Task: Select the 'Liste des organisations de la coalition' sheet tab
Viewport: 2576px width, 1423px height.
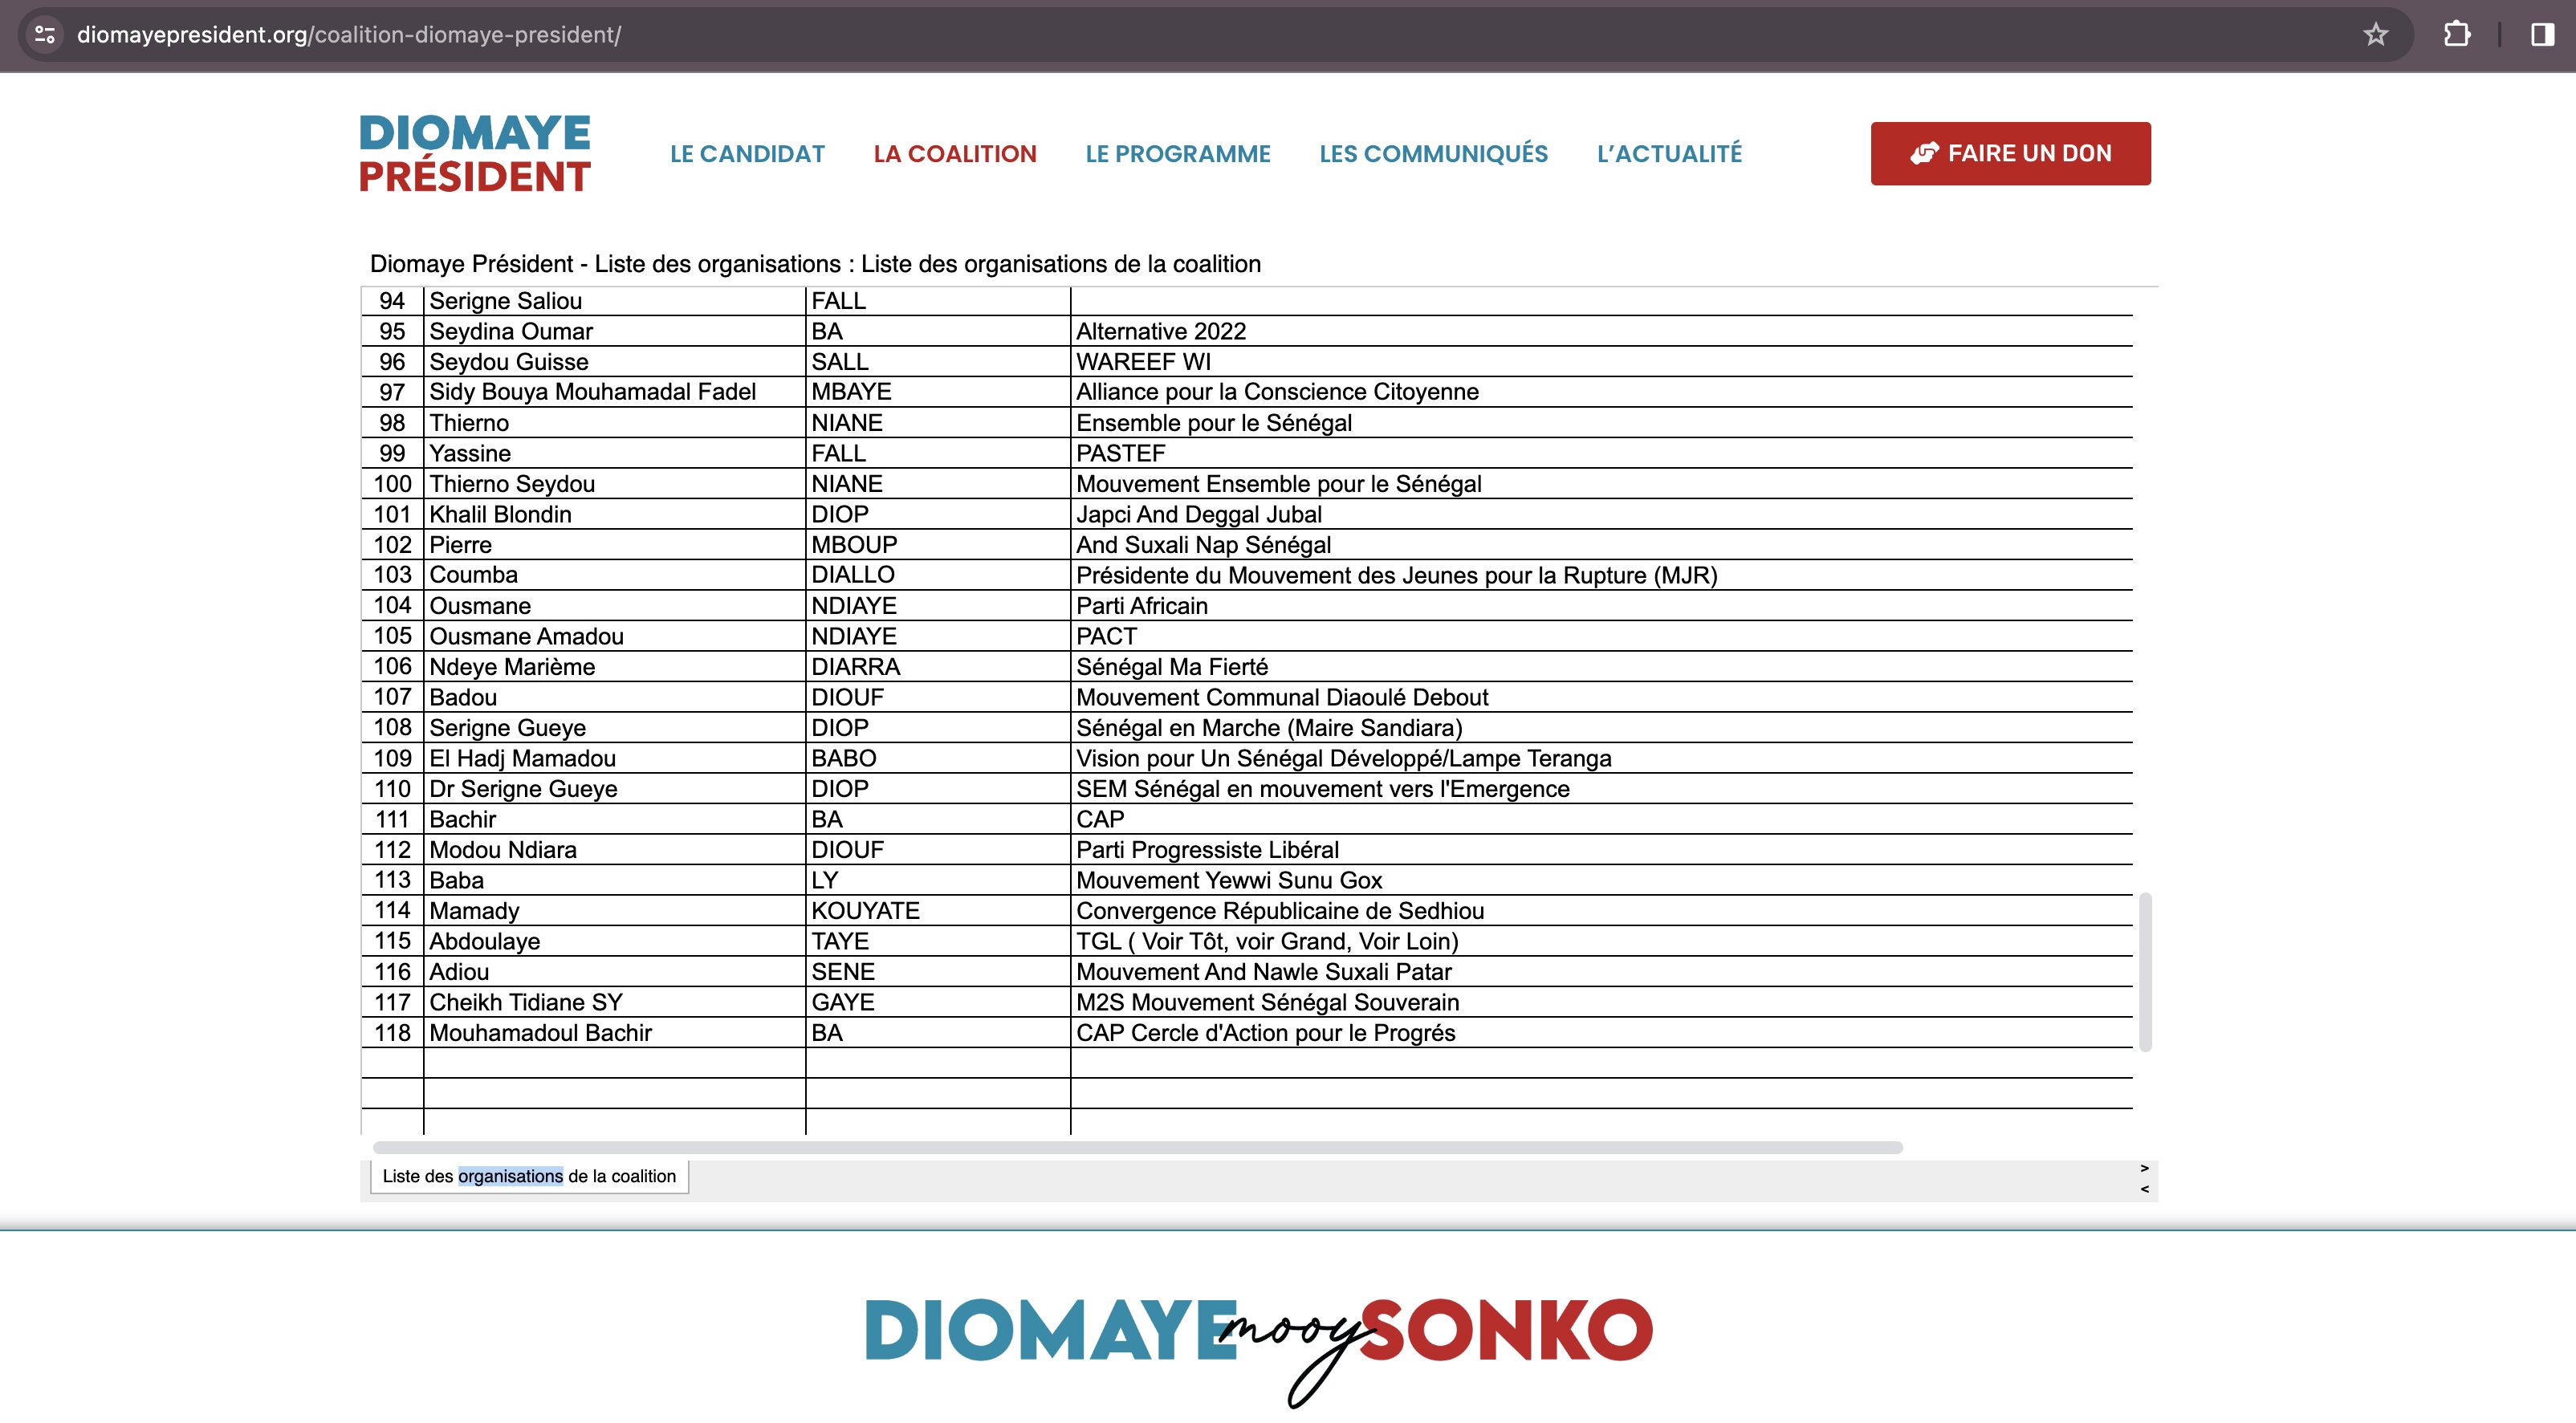Action: [x=529, y=1176]
